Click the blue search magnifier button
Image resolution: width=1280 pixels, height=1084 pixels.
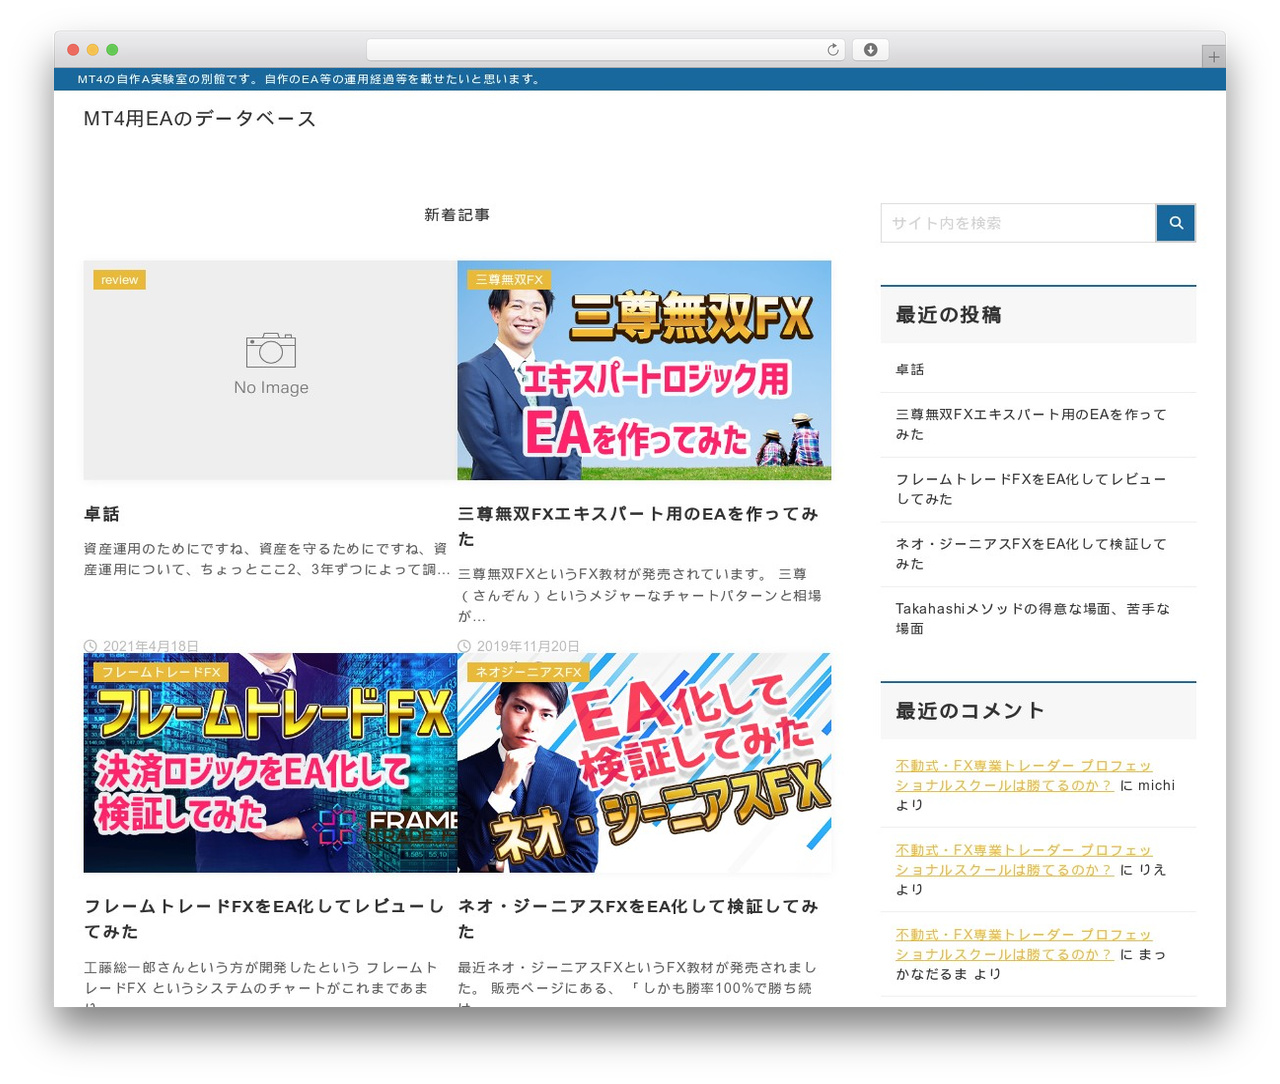point(1176,223)
